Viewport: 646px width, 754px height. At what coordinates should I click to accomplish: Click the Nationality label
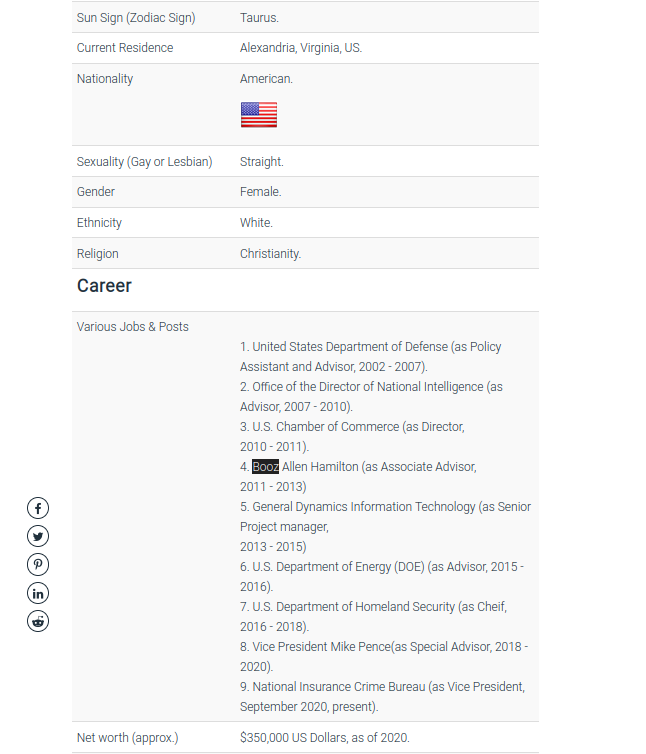(x=105, y=79)
